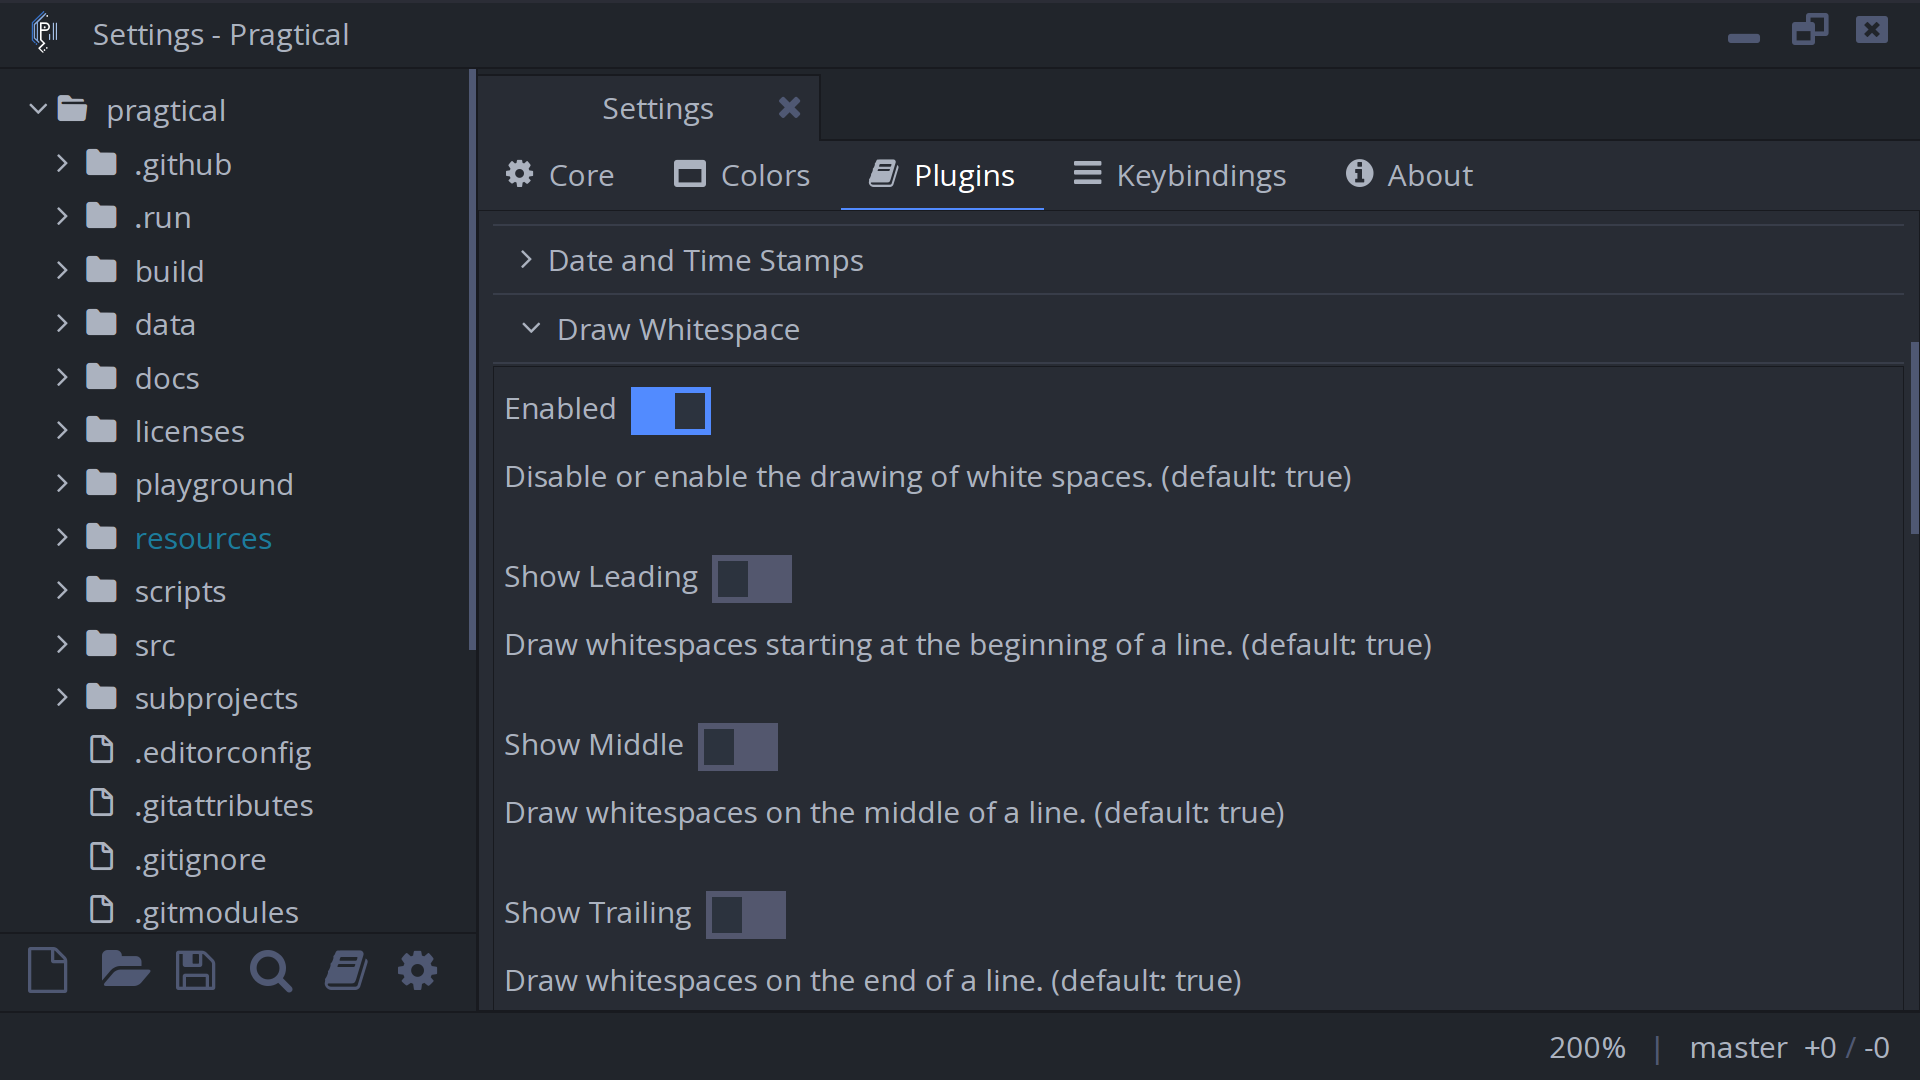The width and height of the screenshot is (1920, 1080).
Task: Click the Pragtical application logo icon
Action: point(44,33)
